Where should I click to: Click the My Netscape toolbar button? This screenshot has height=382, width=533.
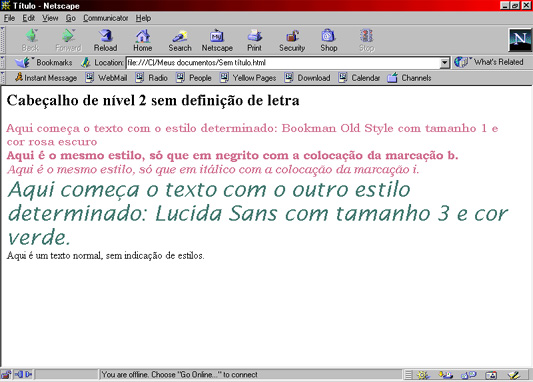217,40
